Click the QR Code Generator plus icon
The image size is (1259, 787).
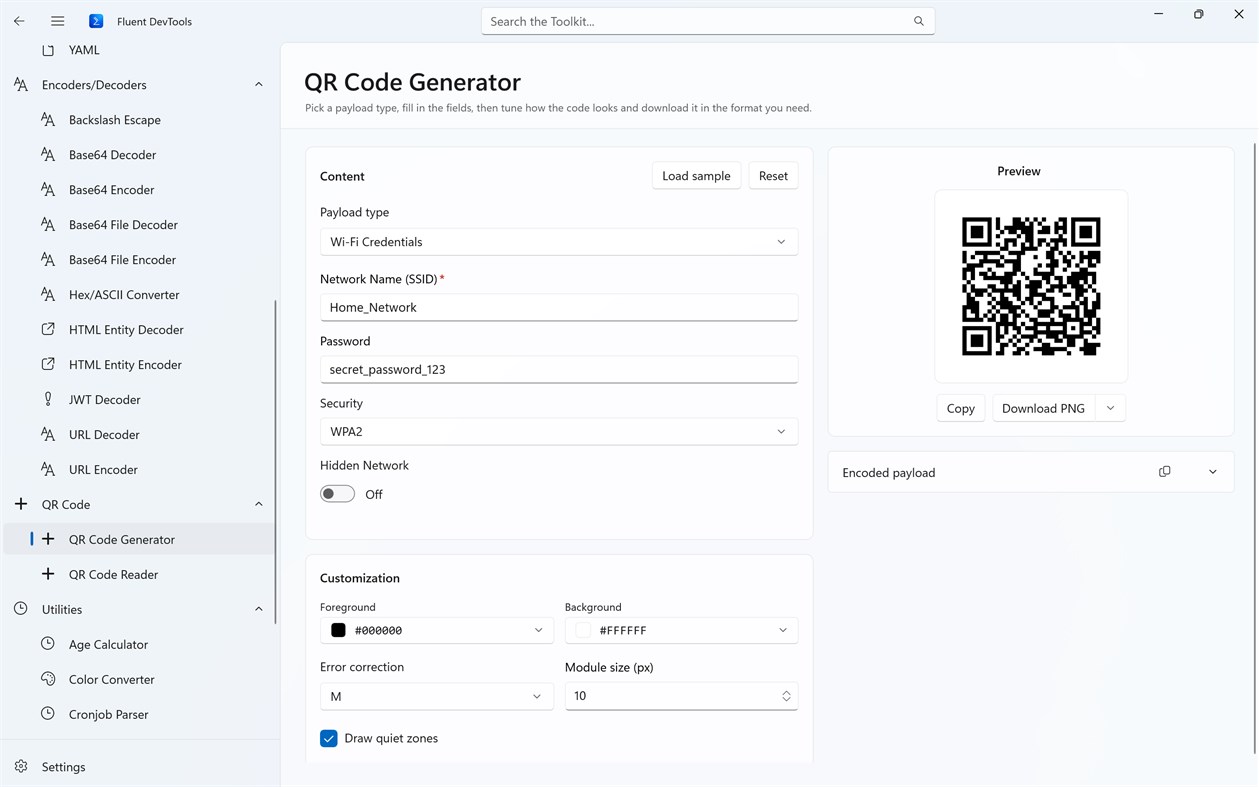(47, 539)
